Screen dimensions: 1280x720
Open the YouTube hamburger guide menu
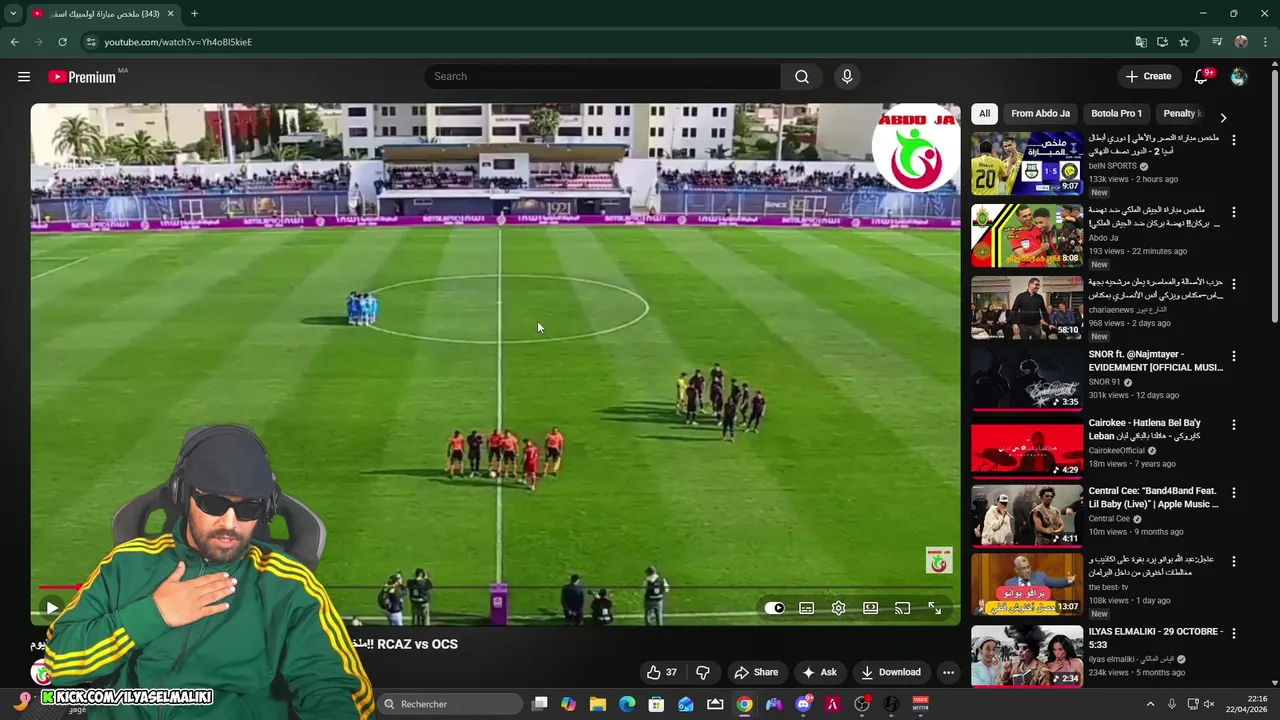click(24, 77)
